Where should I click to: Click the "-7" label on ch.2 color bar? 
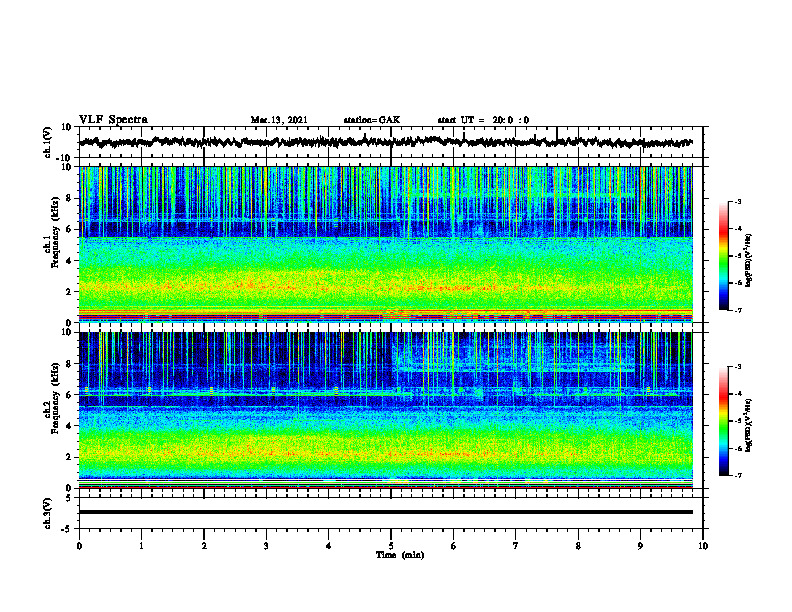coord(737,475)
